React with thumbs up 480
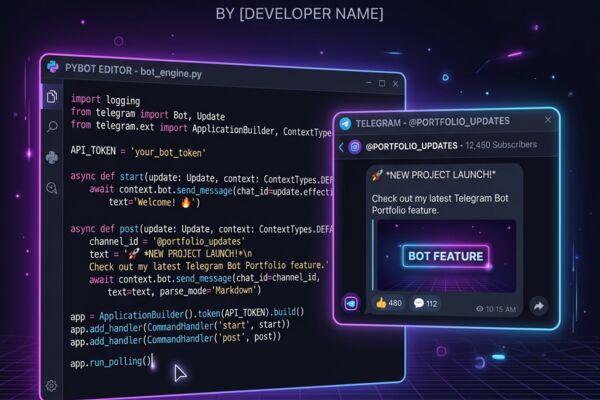The width and height of the screenshot is (600, 400). tap(389, 303)
